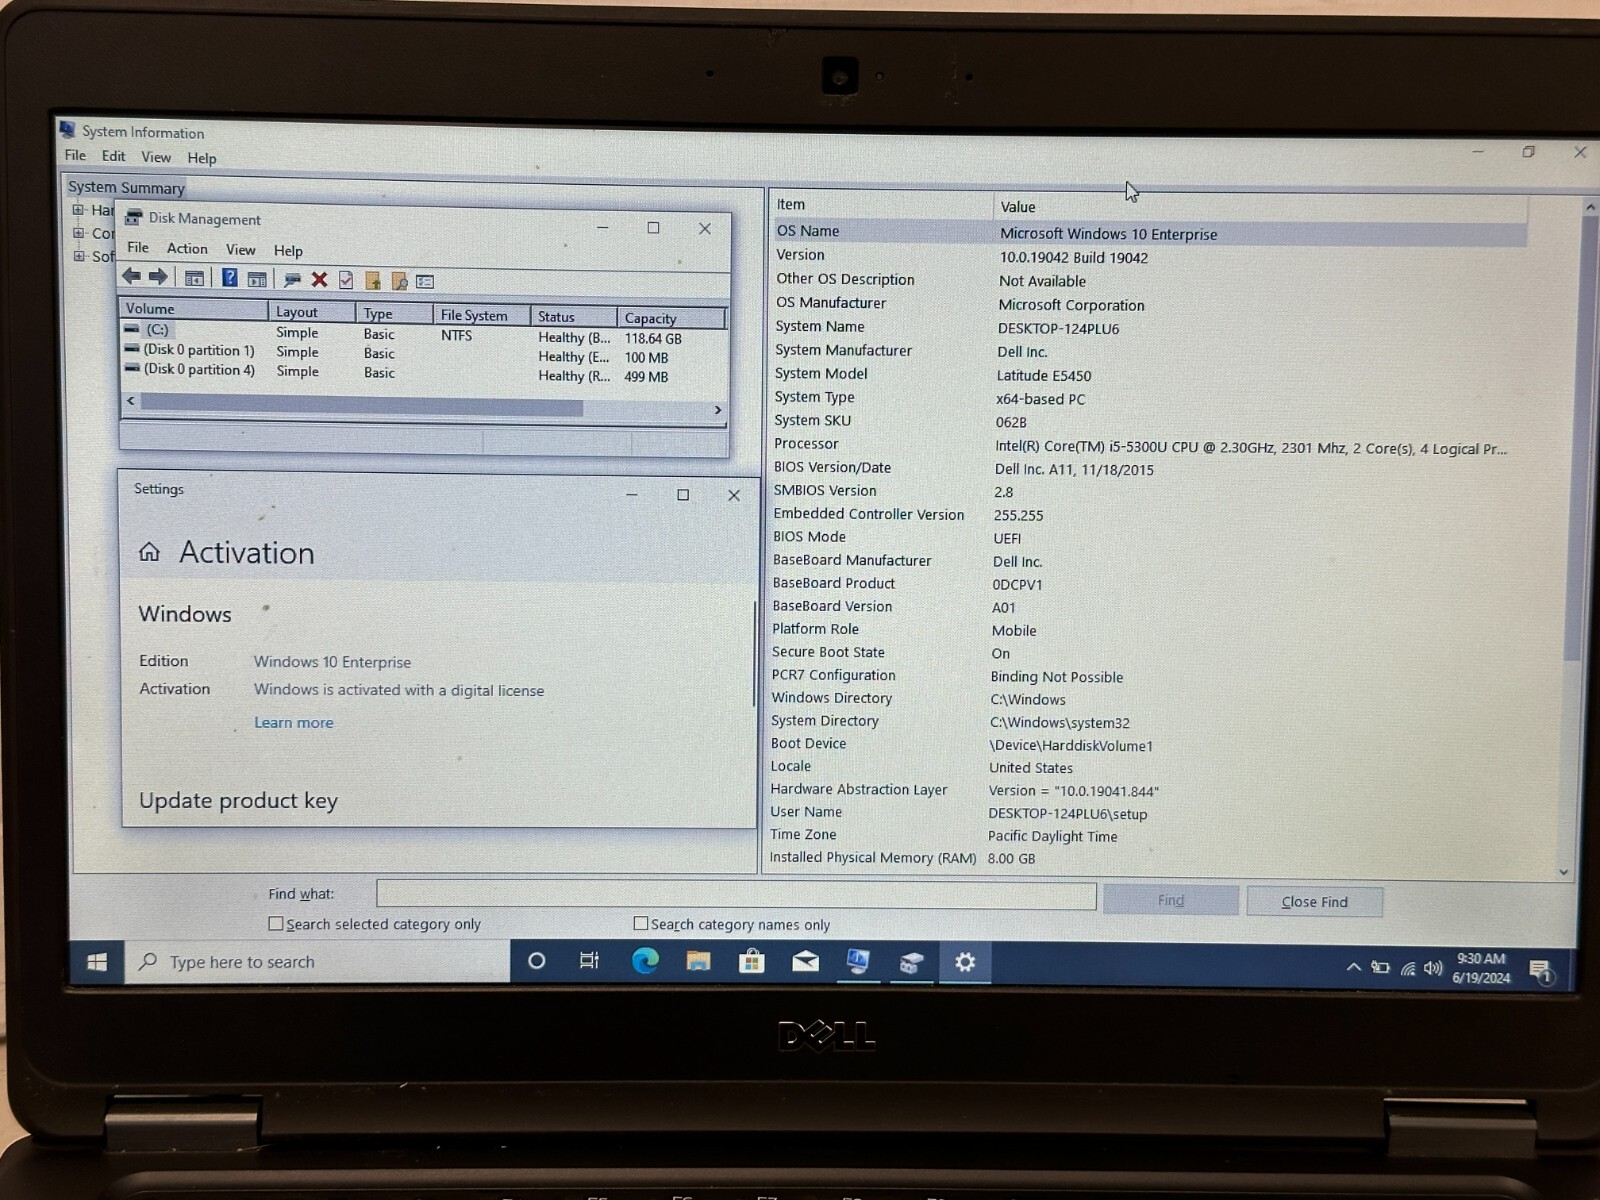Click the Find what input field
Viewport: 1600px width, 1200px height.
point(736,895)
